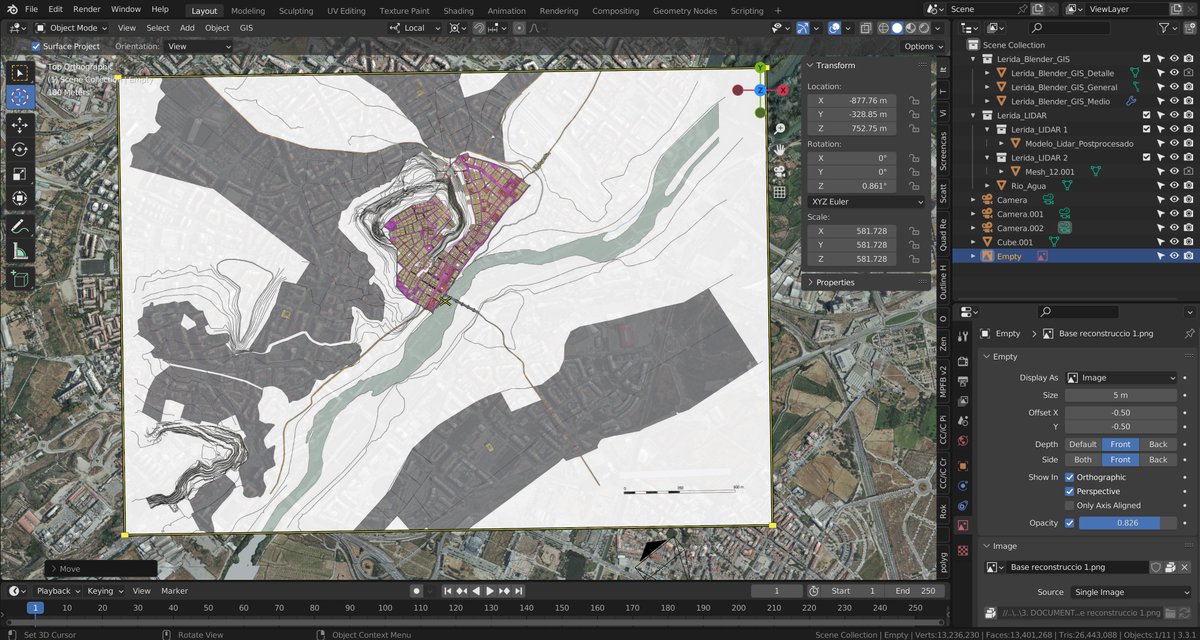Open the Texture properties tab icon
The height and width of the screenshot is (640, 1200).
coord(962,550)
